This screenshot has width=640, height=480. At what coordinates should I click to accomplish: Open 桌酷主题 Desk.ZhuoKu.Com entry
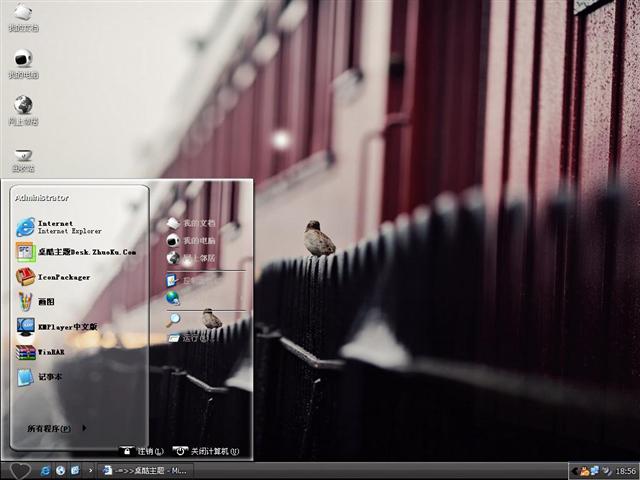(x=76, y=252)
